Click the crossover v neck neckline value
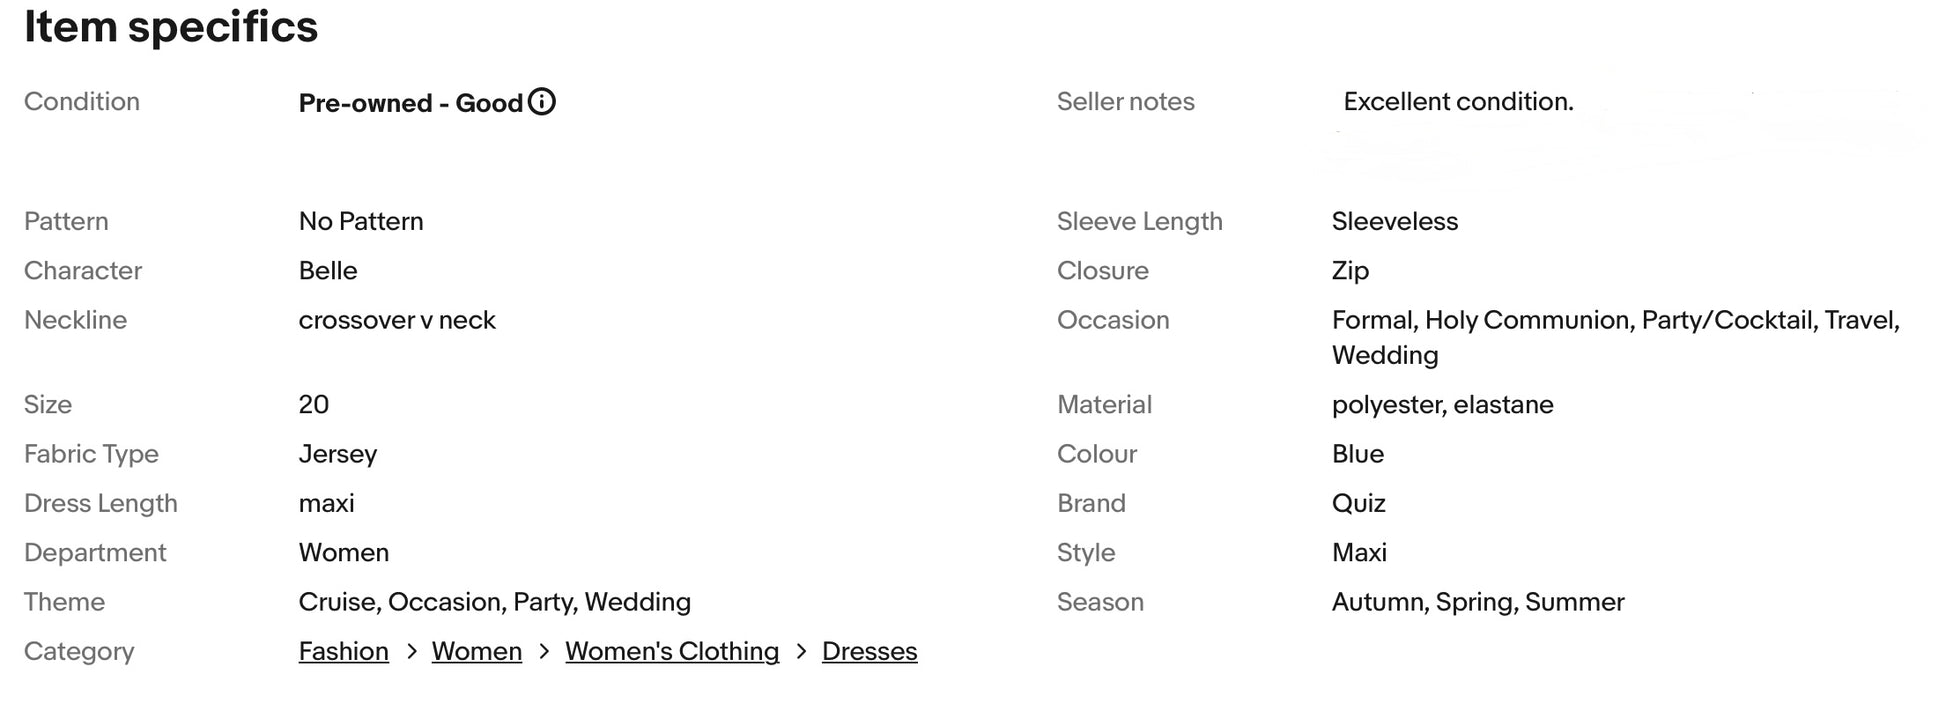 [397, 321]
